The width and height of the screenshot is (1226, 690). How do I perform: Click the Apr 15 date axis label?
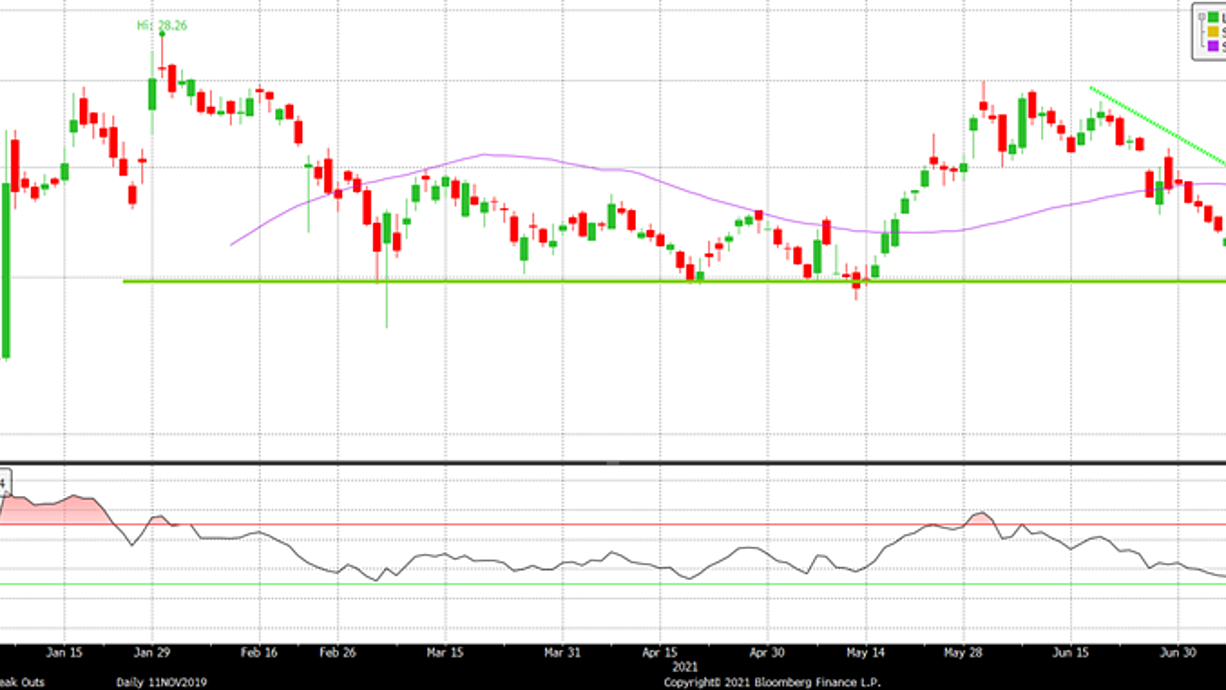[660, 652]
